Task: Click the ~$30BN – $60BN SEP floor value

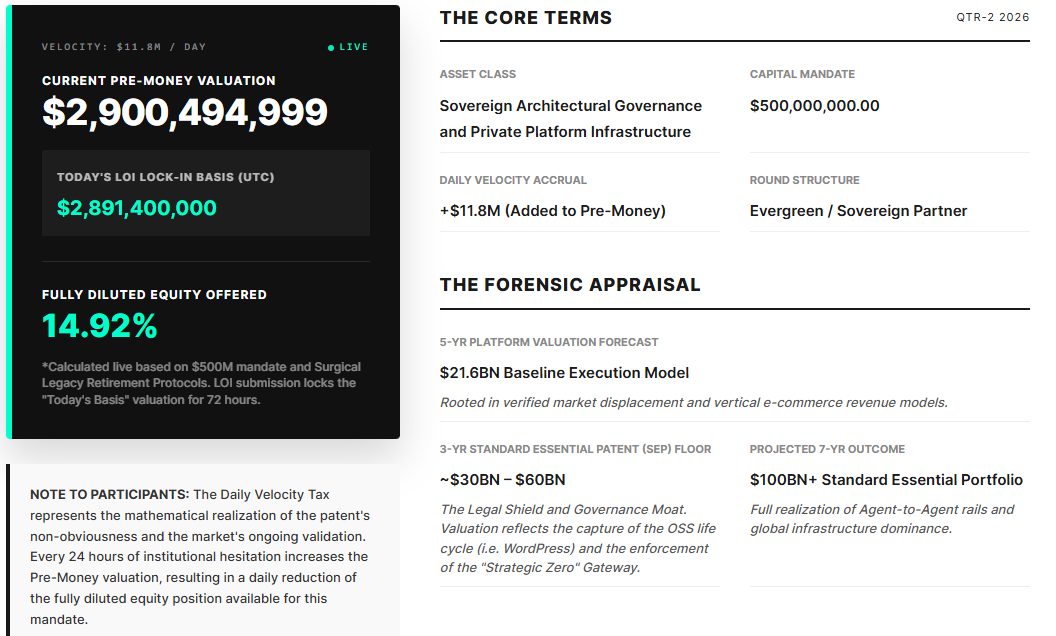Action: click(x=502, y=480)
